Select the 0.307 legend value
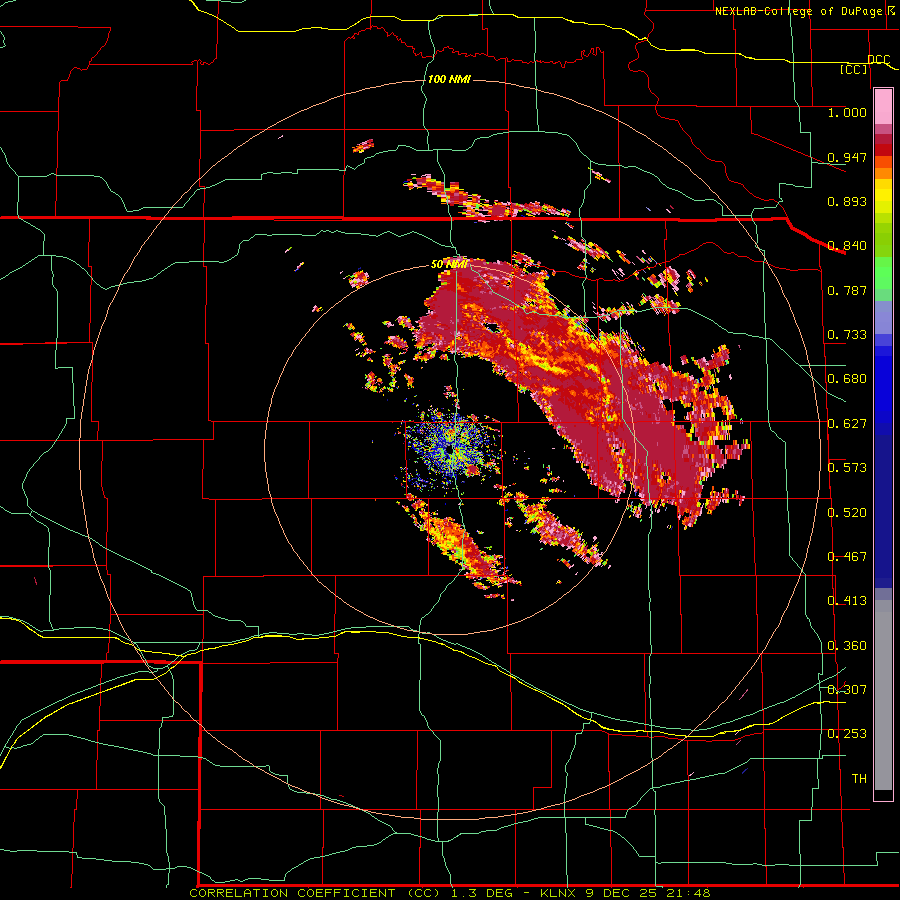 [x=847, y=690]
